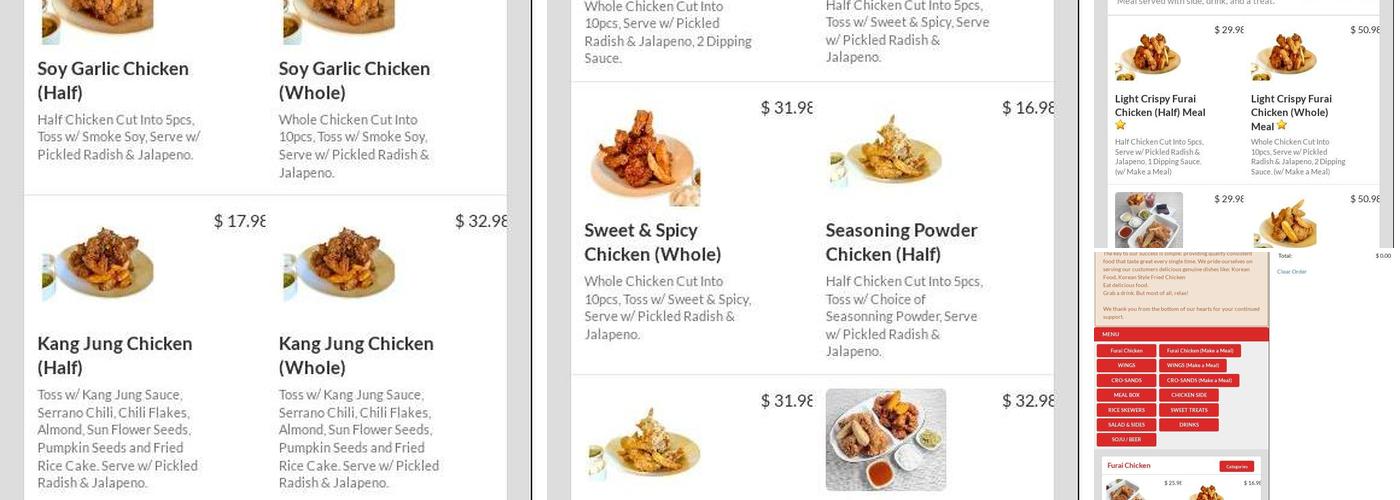Open the SOJU / BEER category
Viewport: 1400px width, 500px height.
coord(1126,439)
